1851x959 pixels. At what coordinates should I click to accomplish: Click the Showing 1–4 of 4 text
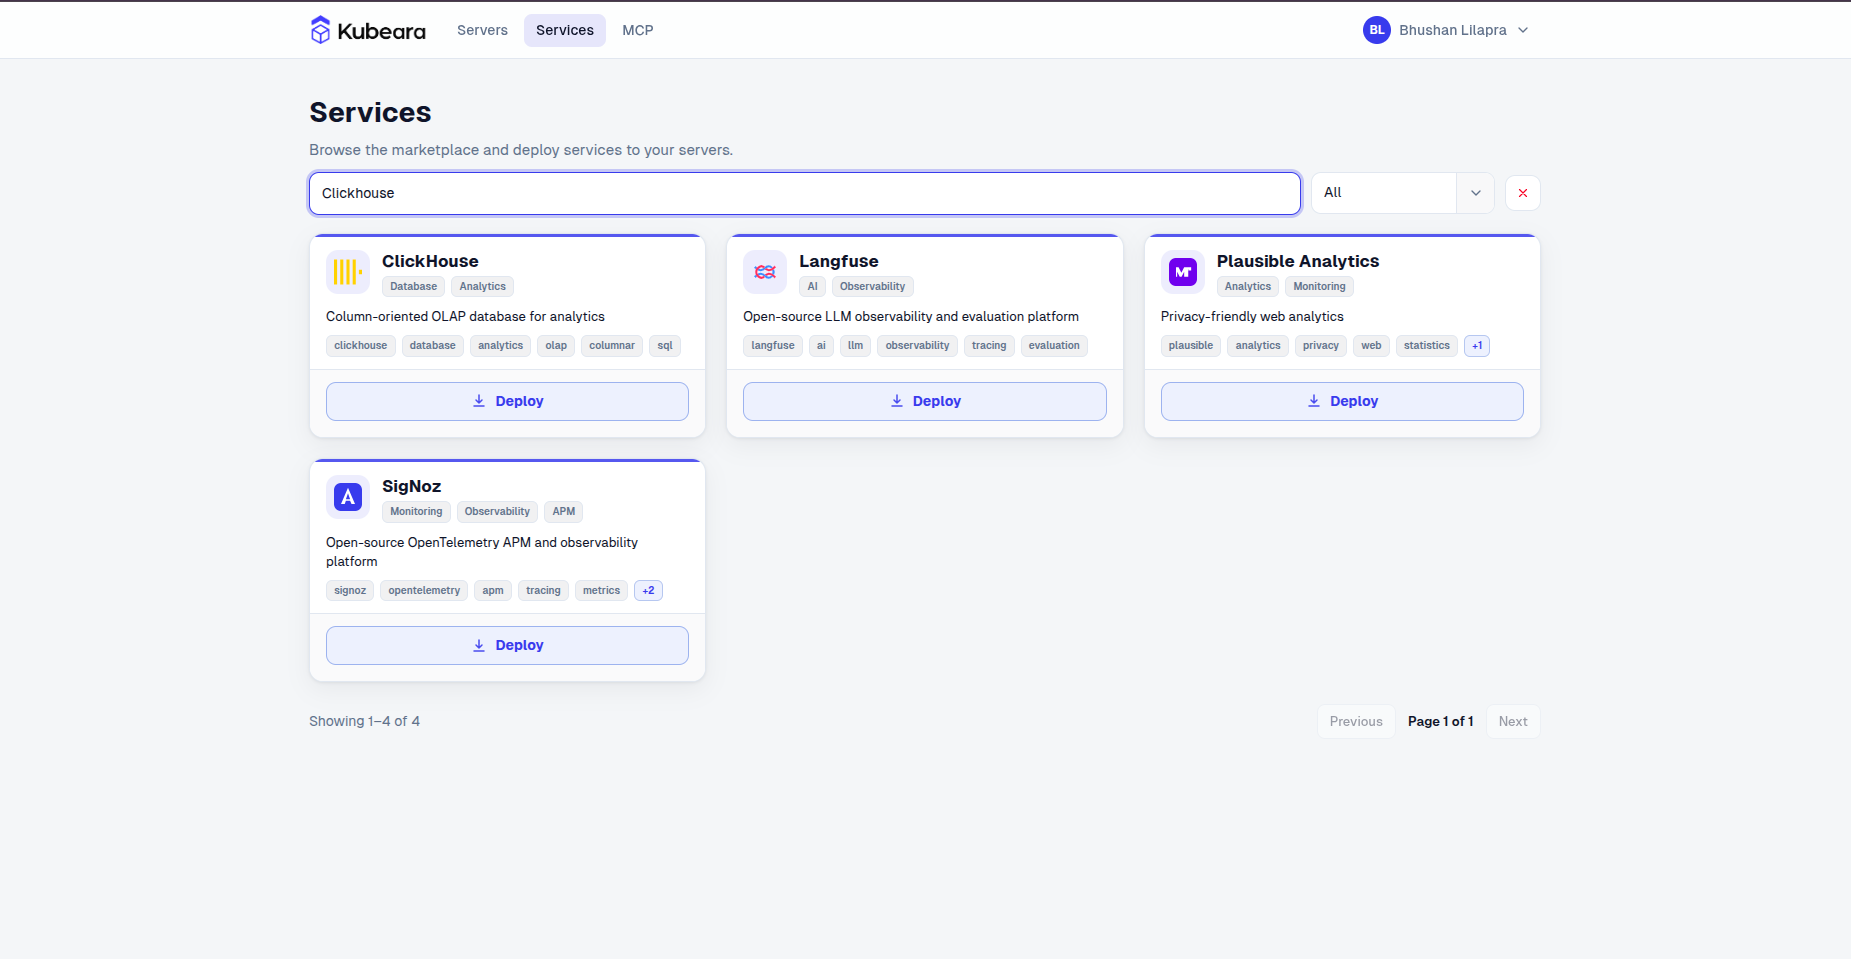pyautogui.click(x=364, y=721)
